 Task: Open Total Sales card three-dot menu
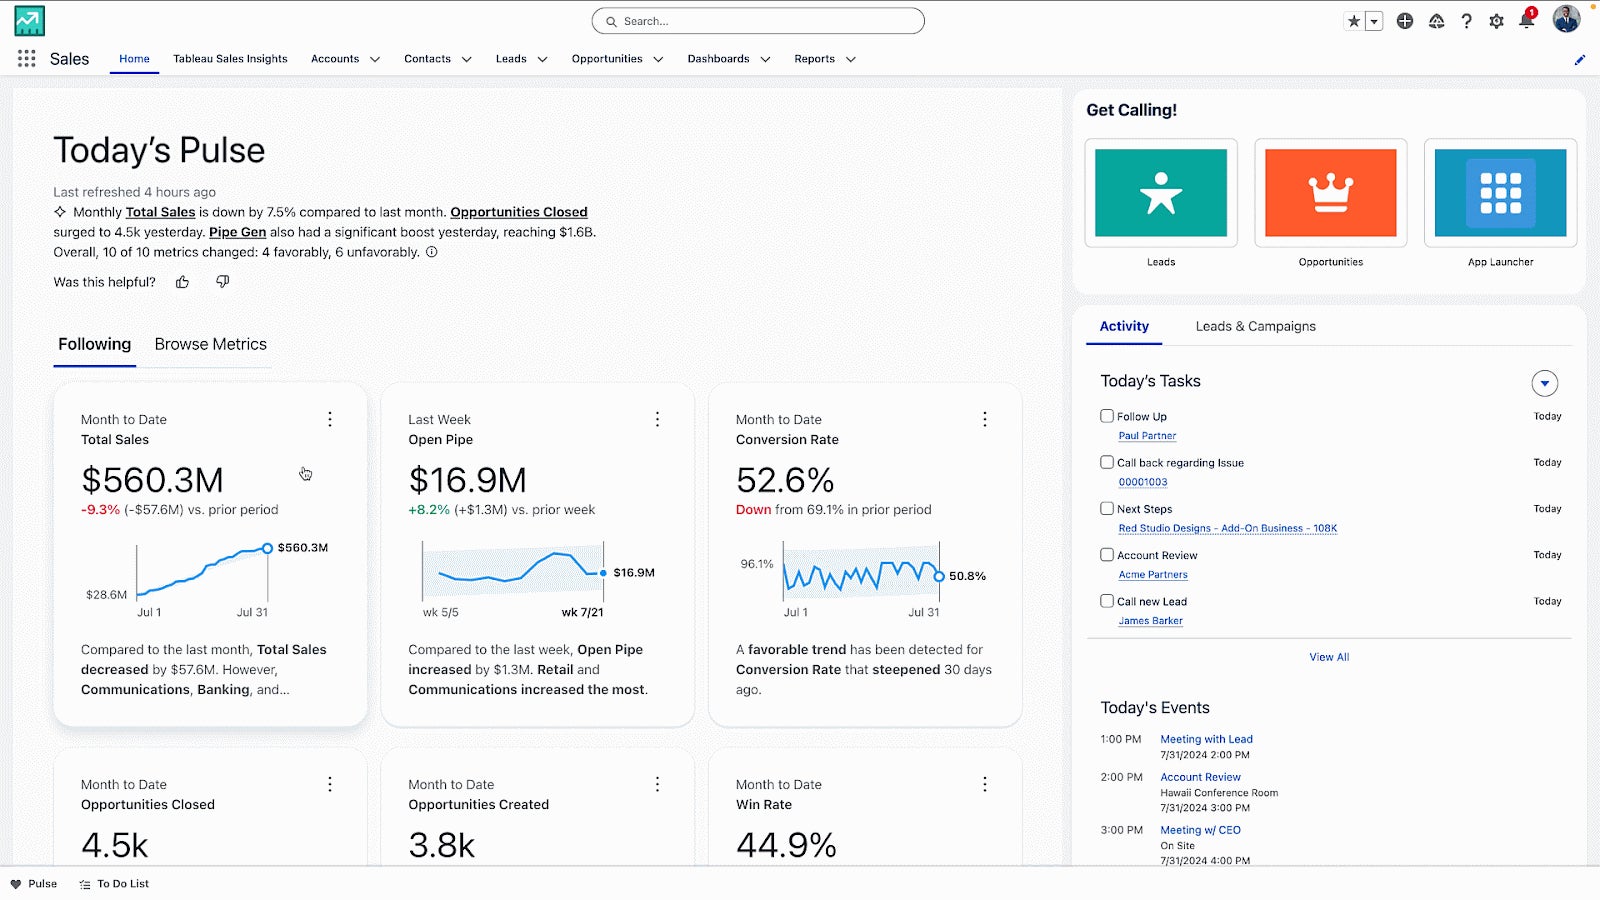coord(330,420)
